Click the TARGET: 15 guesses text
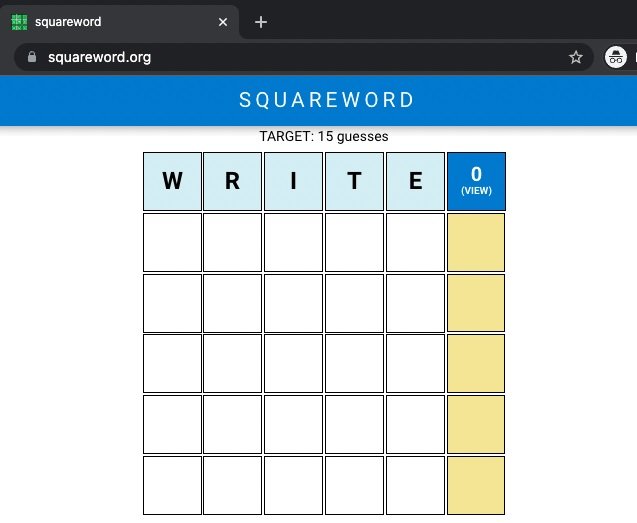The height and width of the screenshot is (523, 637). tap(324, 137)
